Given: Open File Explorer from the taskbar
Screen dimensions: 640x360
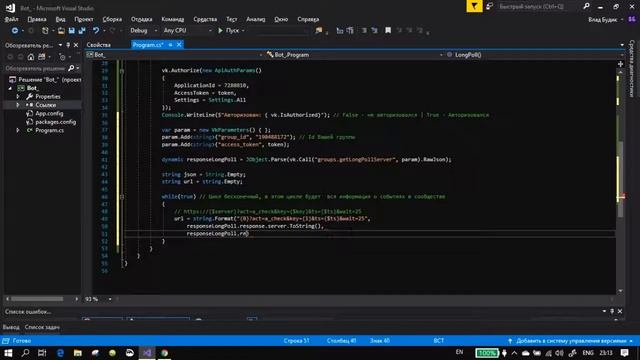Looking at the screenshot, I should 78,353.
